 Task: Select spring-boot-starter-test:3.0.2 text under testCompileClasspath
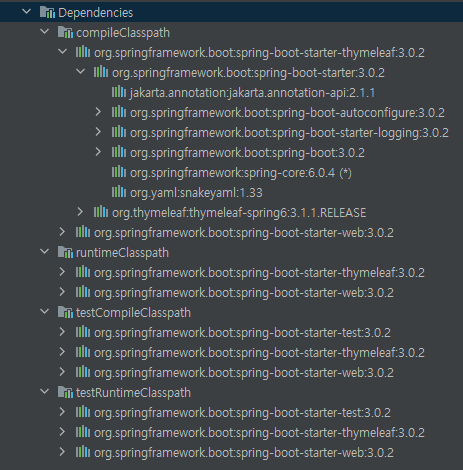click(x=242, y=333)
